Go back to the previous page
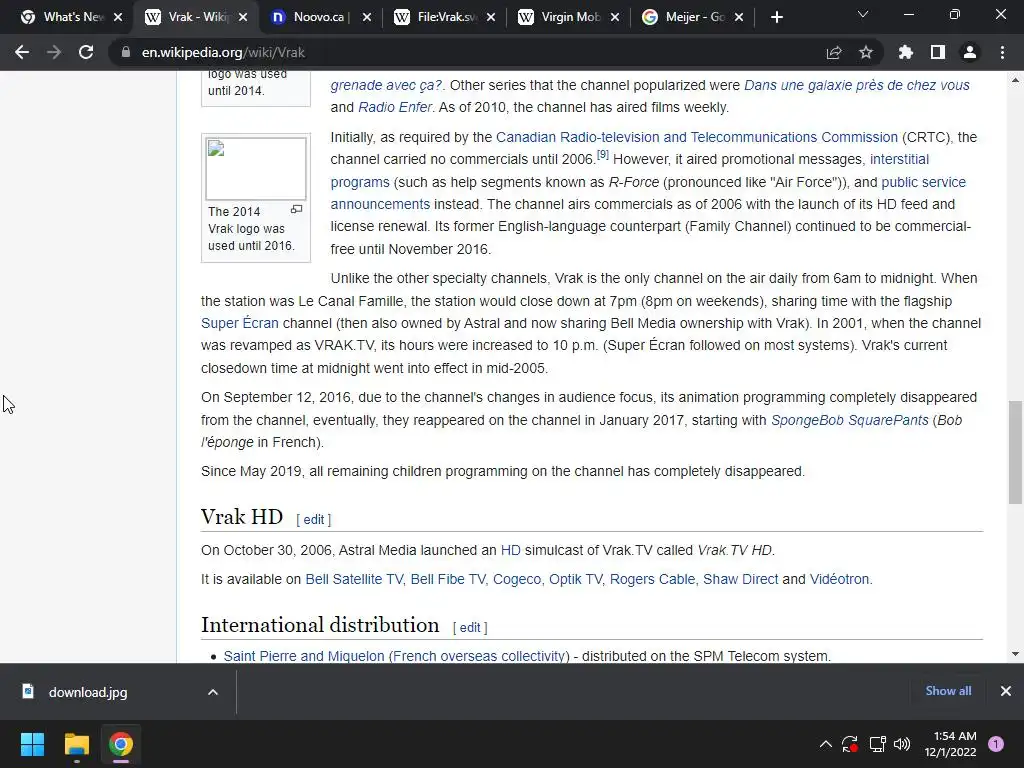 [22, 52]
